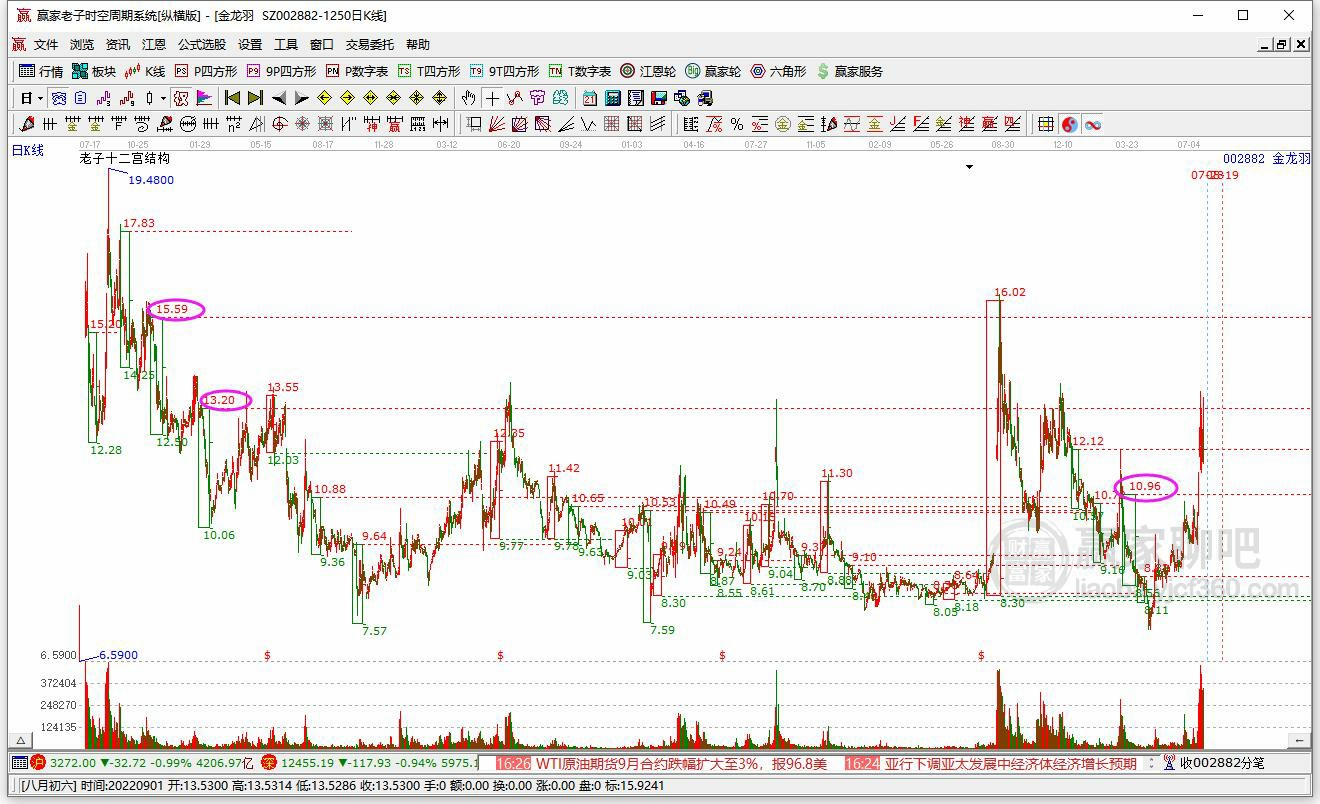The image size is (1320, 804).
Task: Click the 16.02 peak price label
Action: (1010, 293)
